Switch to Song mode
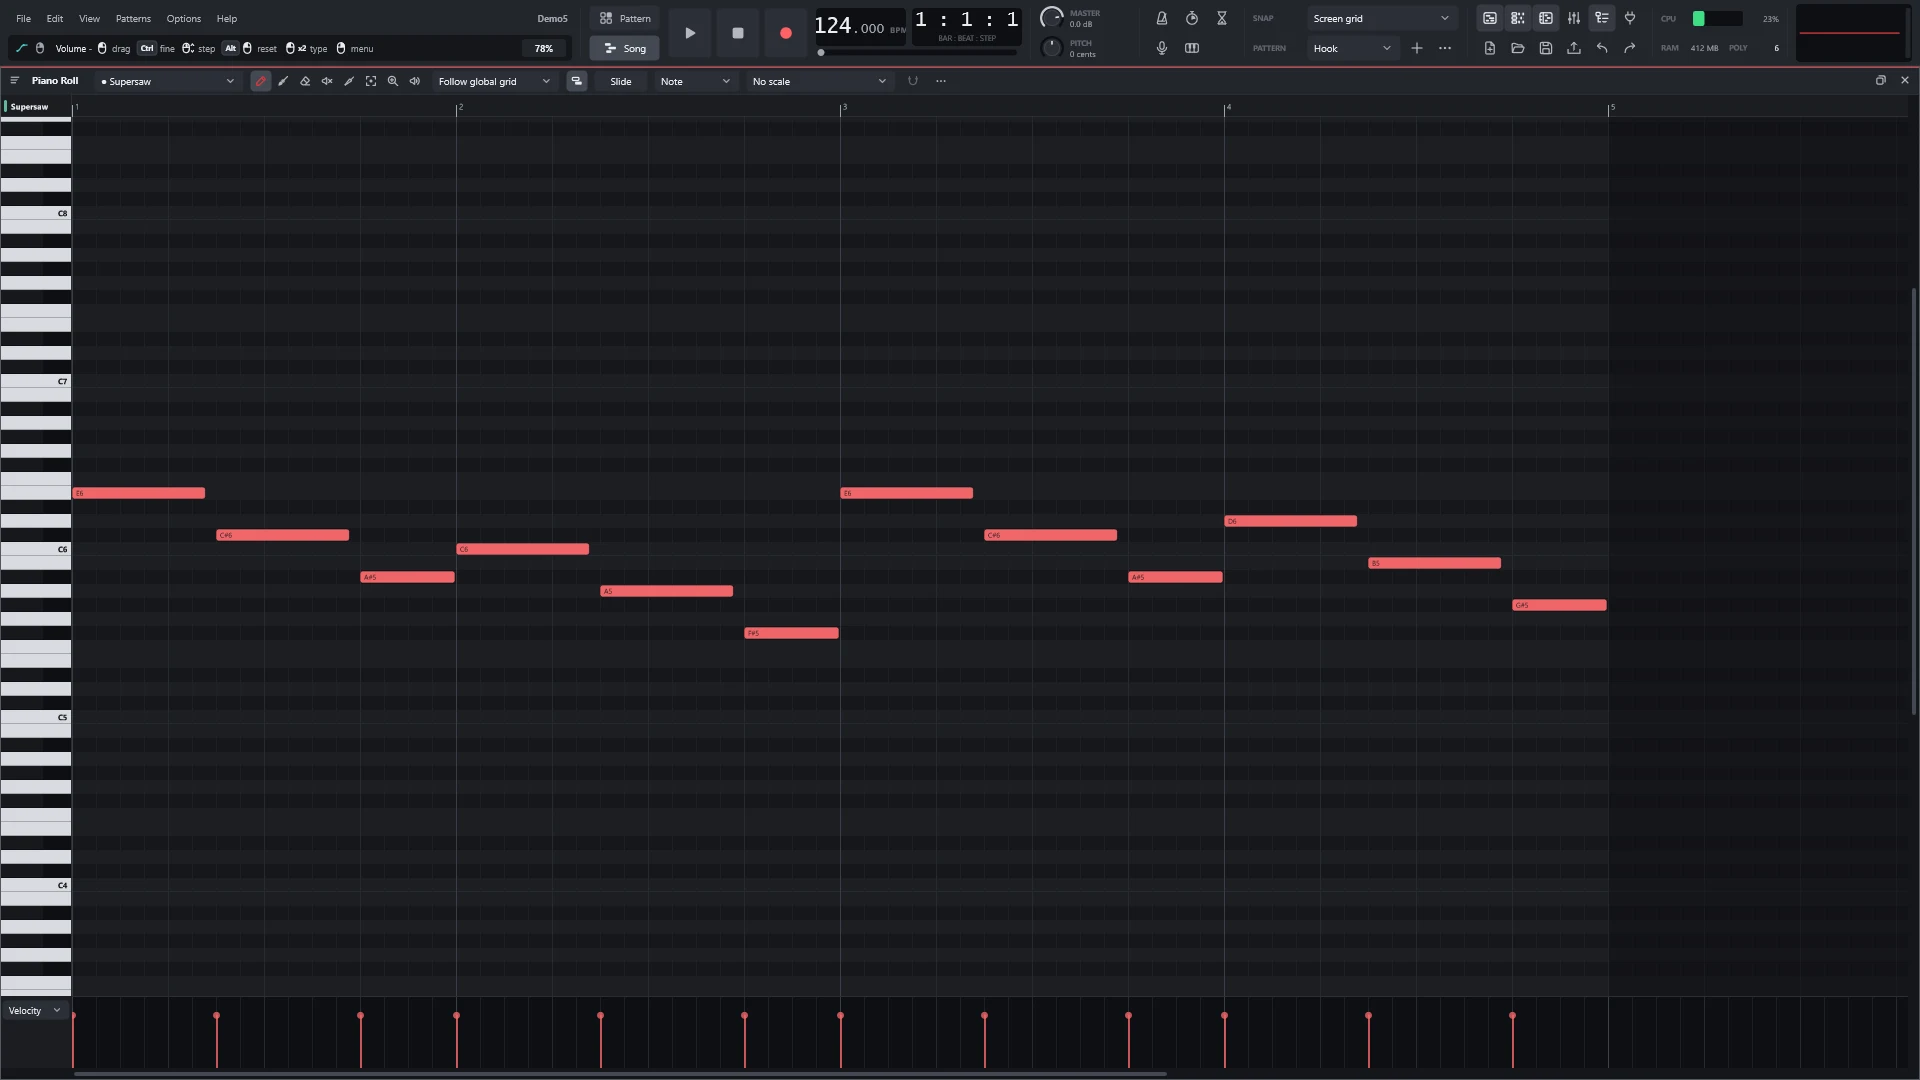 click(x=624, y=48)
